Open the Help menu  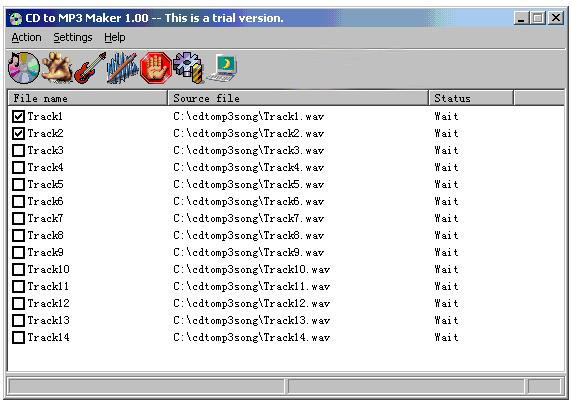[x=115, y=37]
